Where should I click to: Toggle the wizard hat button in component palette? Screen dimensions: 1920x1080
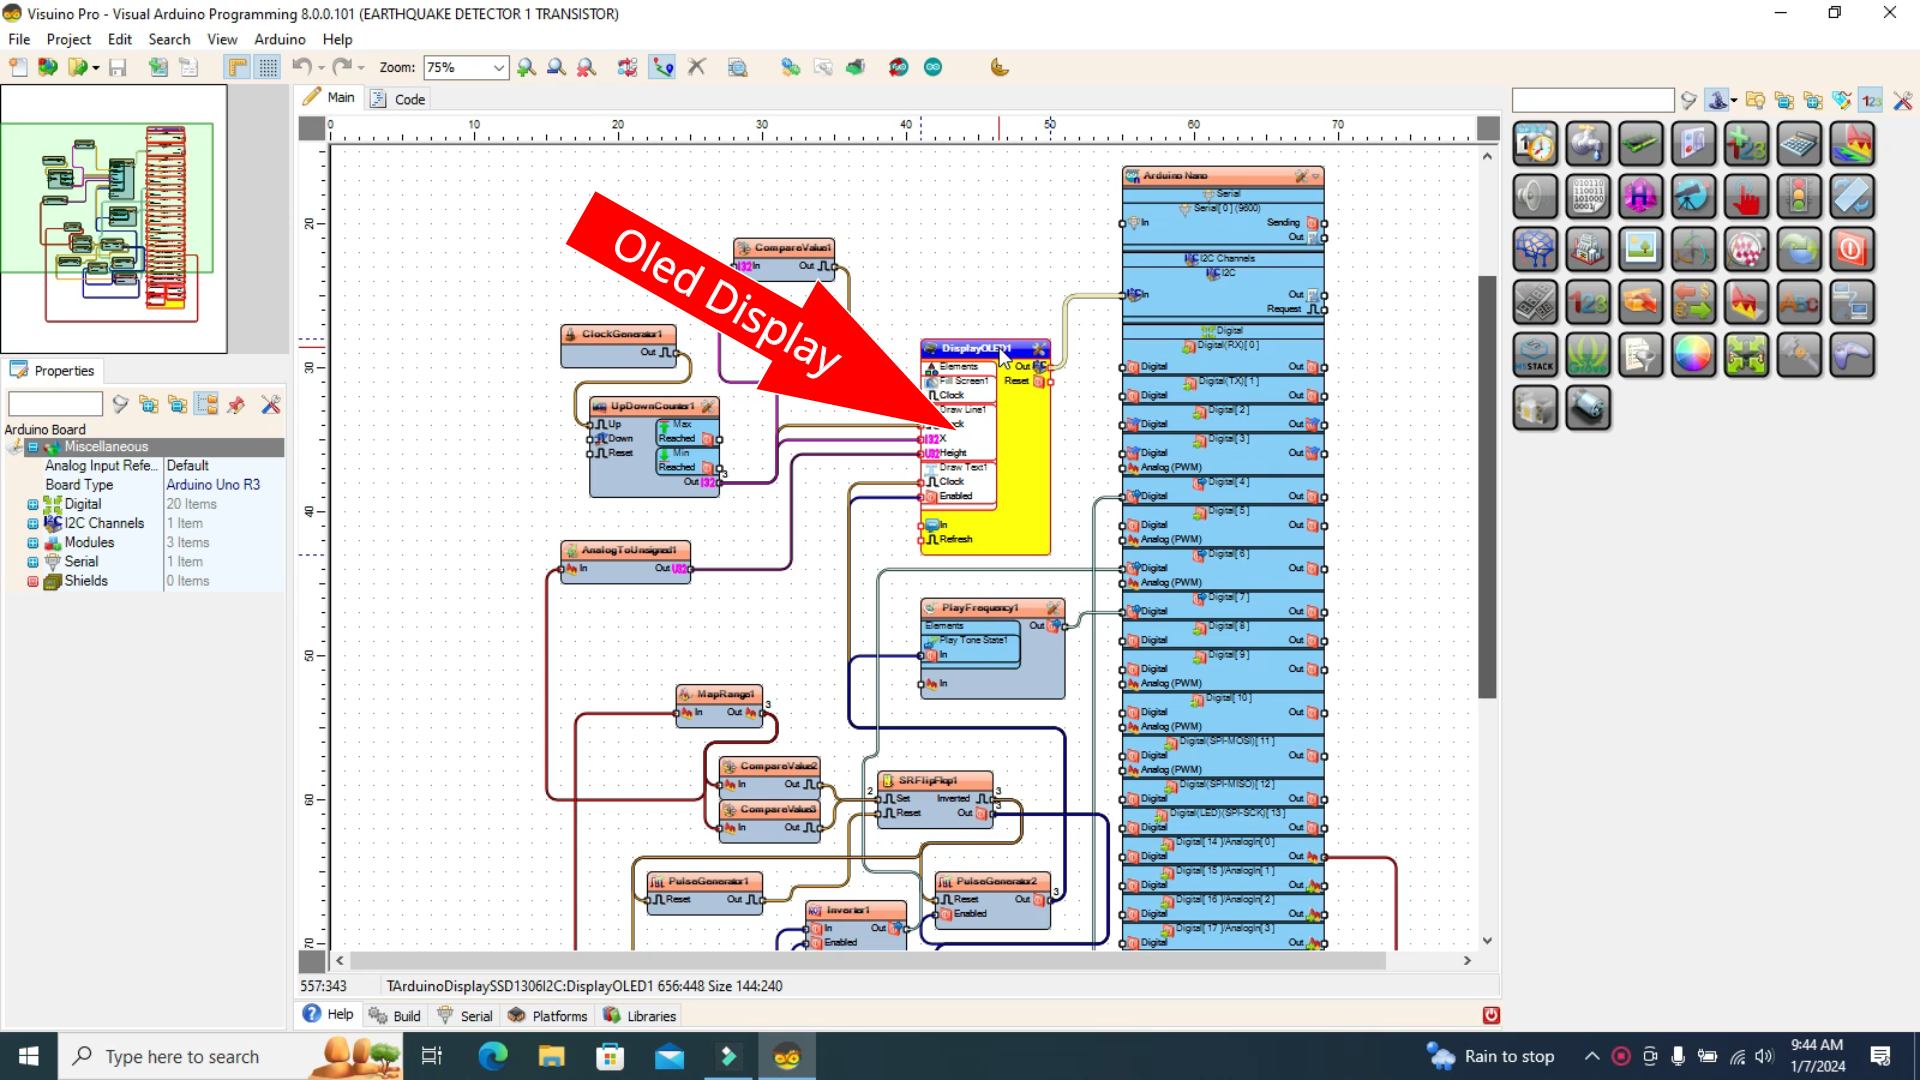[1717, 100]
